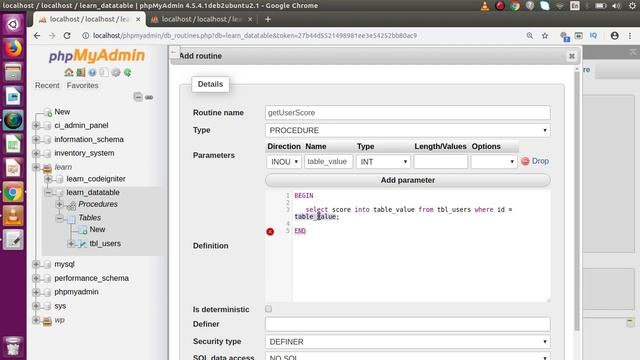The height and width of the screenshot is (360, 640).
Task: Open the phpmyadmin database link
Action: (x=76, y=292)
